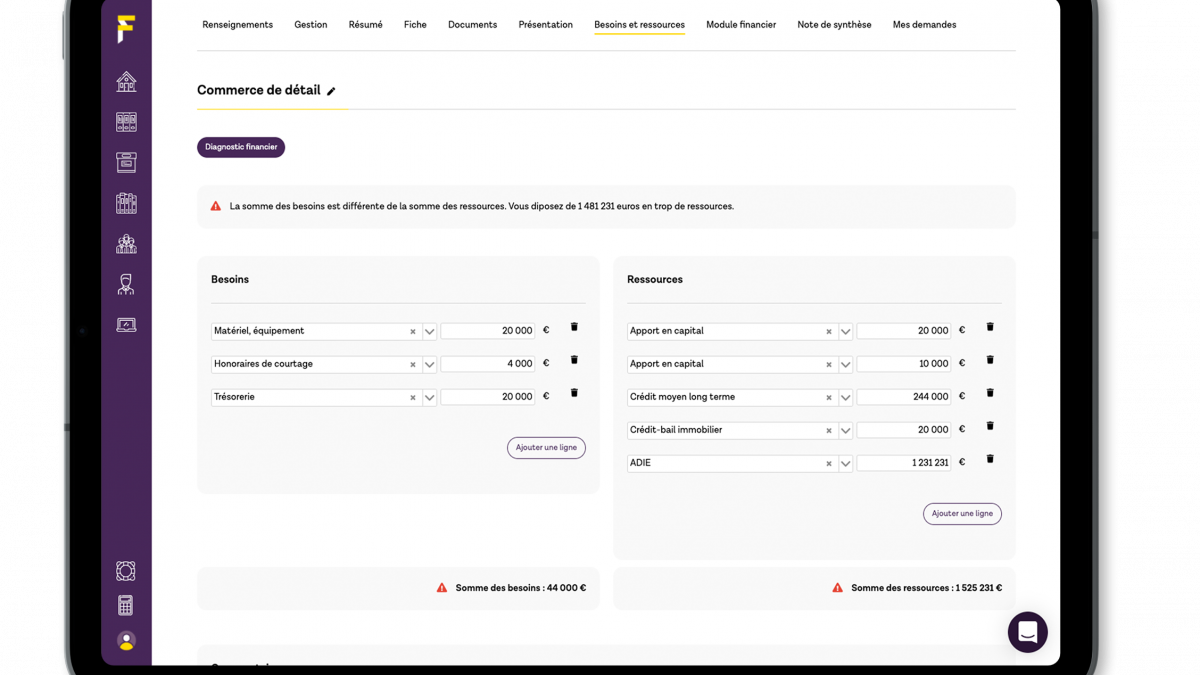Open the lifebuoy support icon in sidebar
This screenshot has height=675, width=1200.
click(126, 571)
